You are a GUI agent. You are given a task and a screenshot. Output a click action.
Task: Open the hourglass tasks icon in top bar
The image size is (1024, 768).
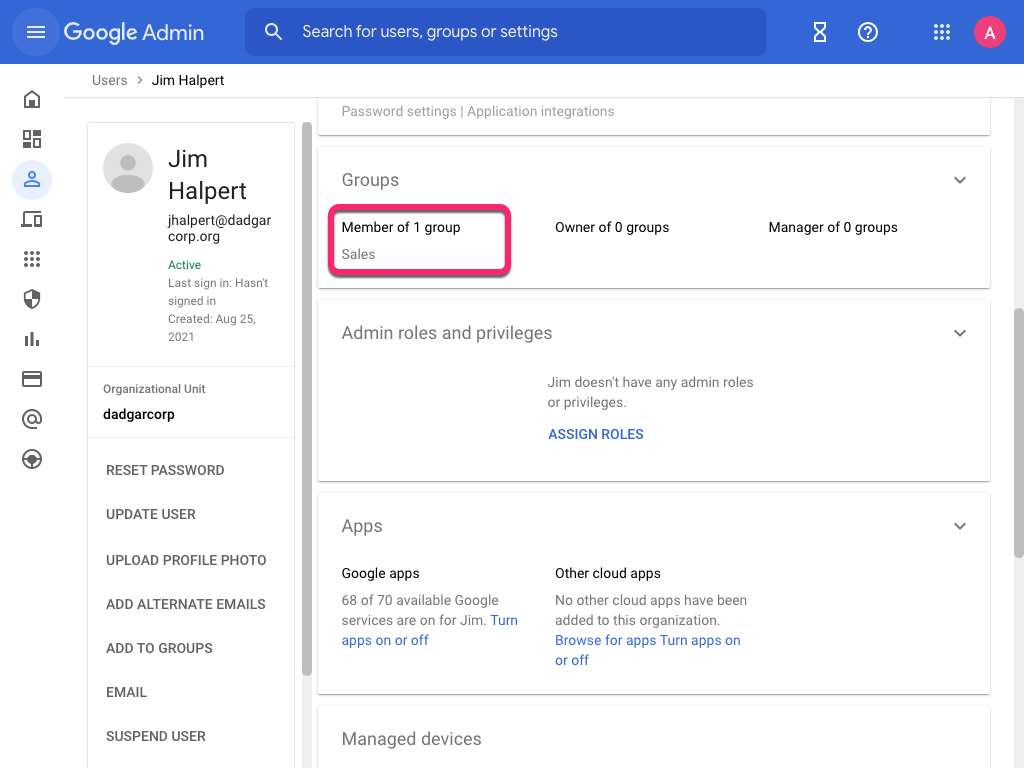tap(819, 32)
